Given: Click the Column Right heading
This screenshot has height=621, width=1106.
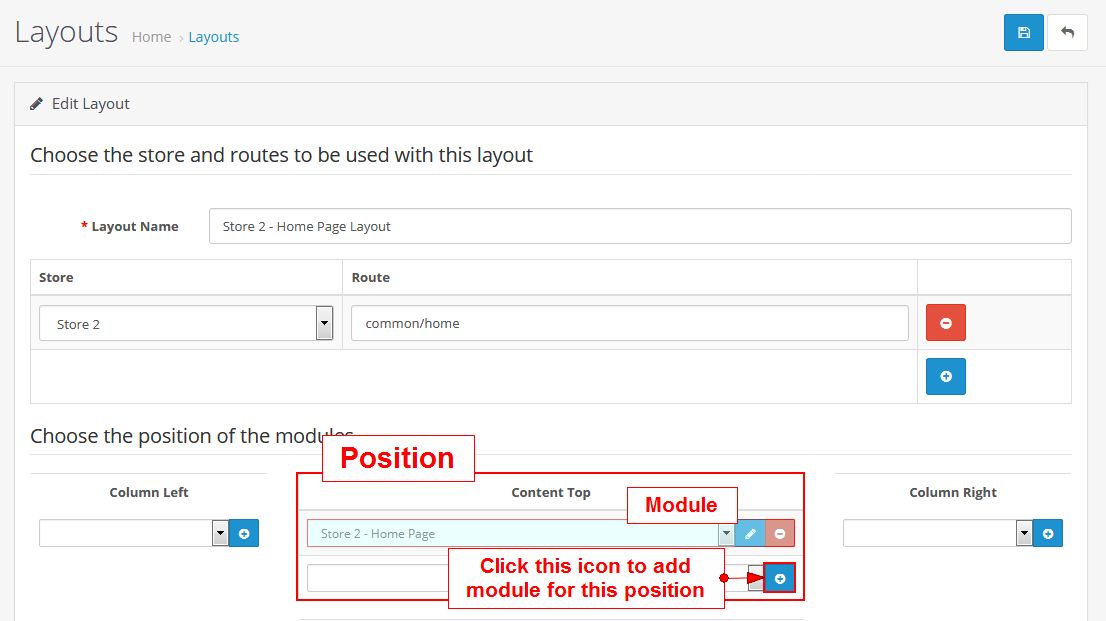Looking at the screenshot, I should click(953, 493).
